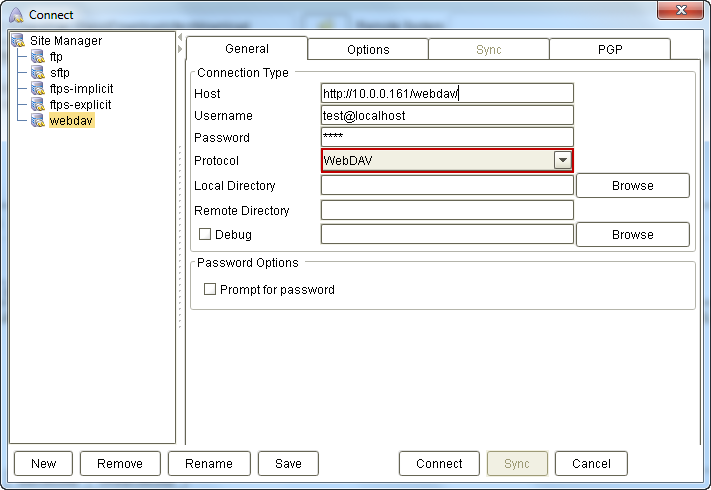Enable the Debug checkbox
This screenshot has height=490, width=711.
click(205, 235)
